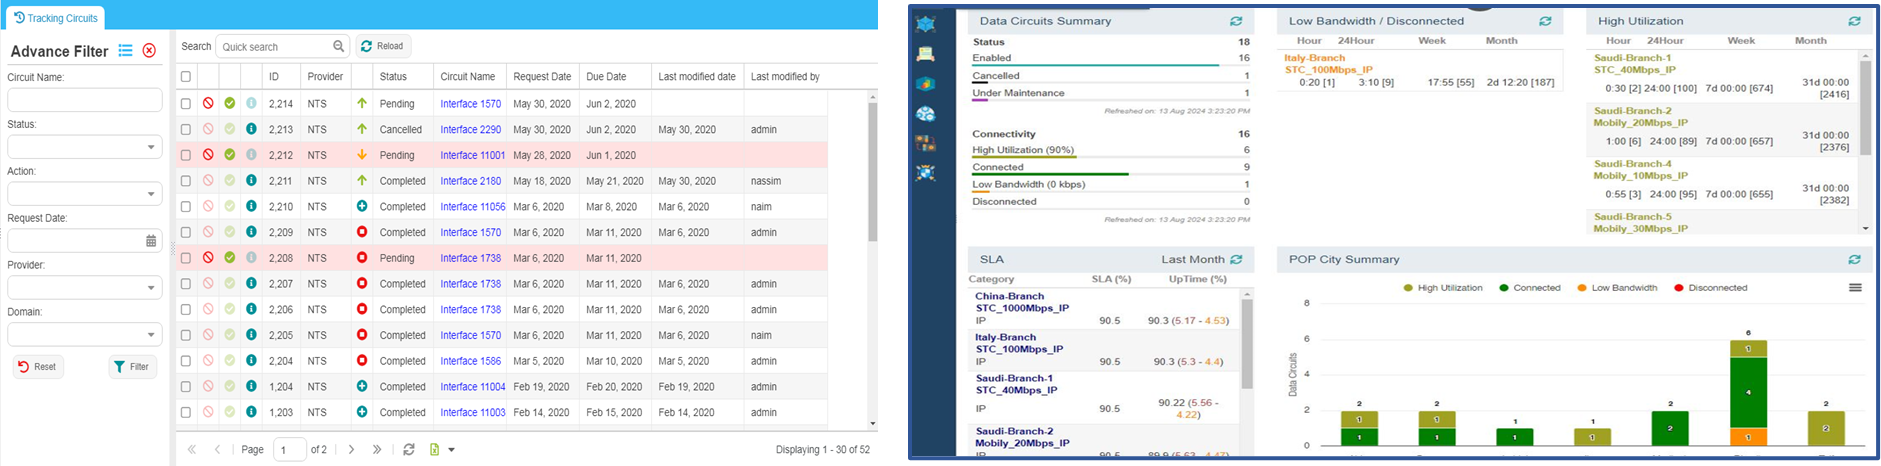This screenshot has height=466, width=1881.
Task: Toggle the Connected legend color in chart
Action: click(x=1505, y=288)
